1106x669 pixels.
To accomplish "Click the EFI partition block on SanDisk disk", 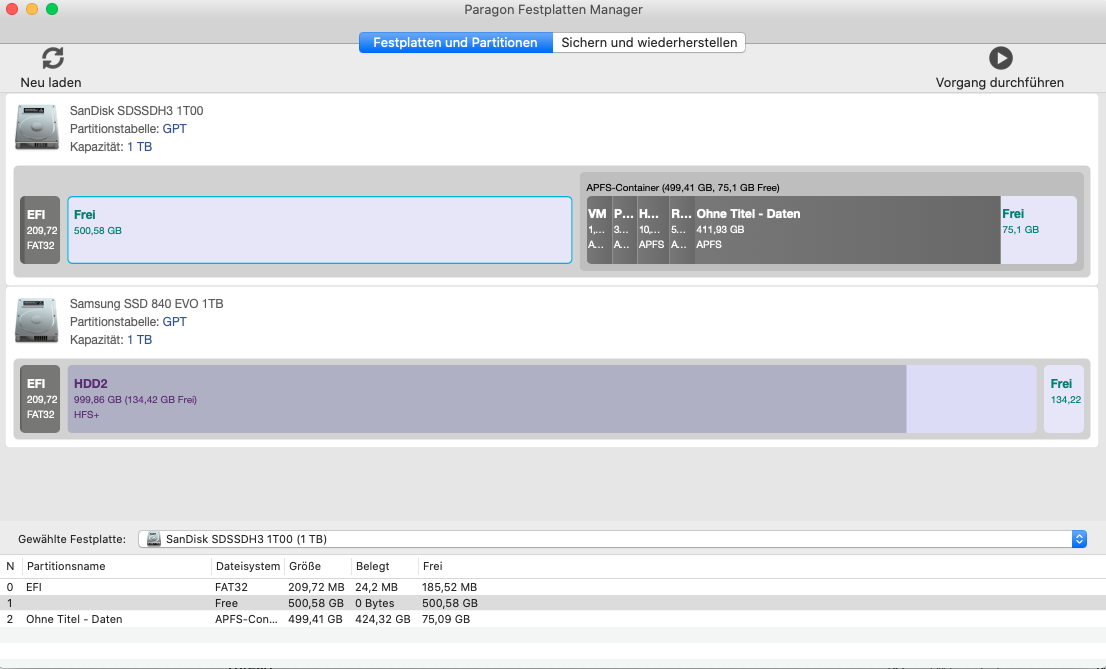I will (41, 230).
